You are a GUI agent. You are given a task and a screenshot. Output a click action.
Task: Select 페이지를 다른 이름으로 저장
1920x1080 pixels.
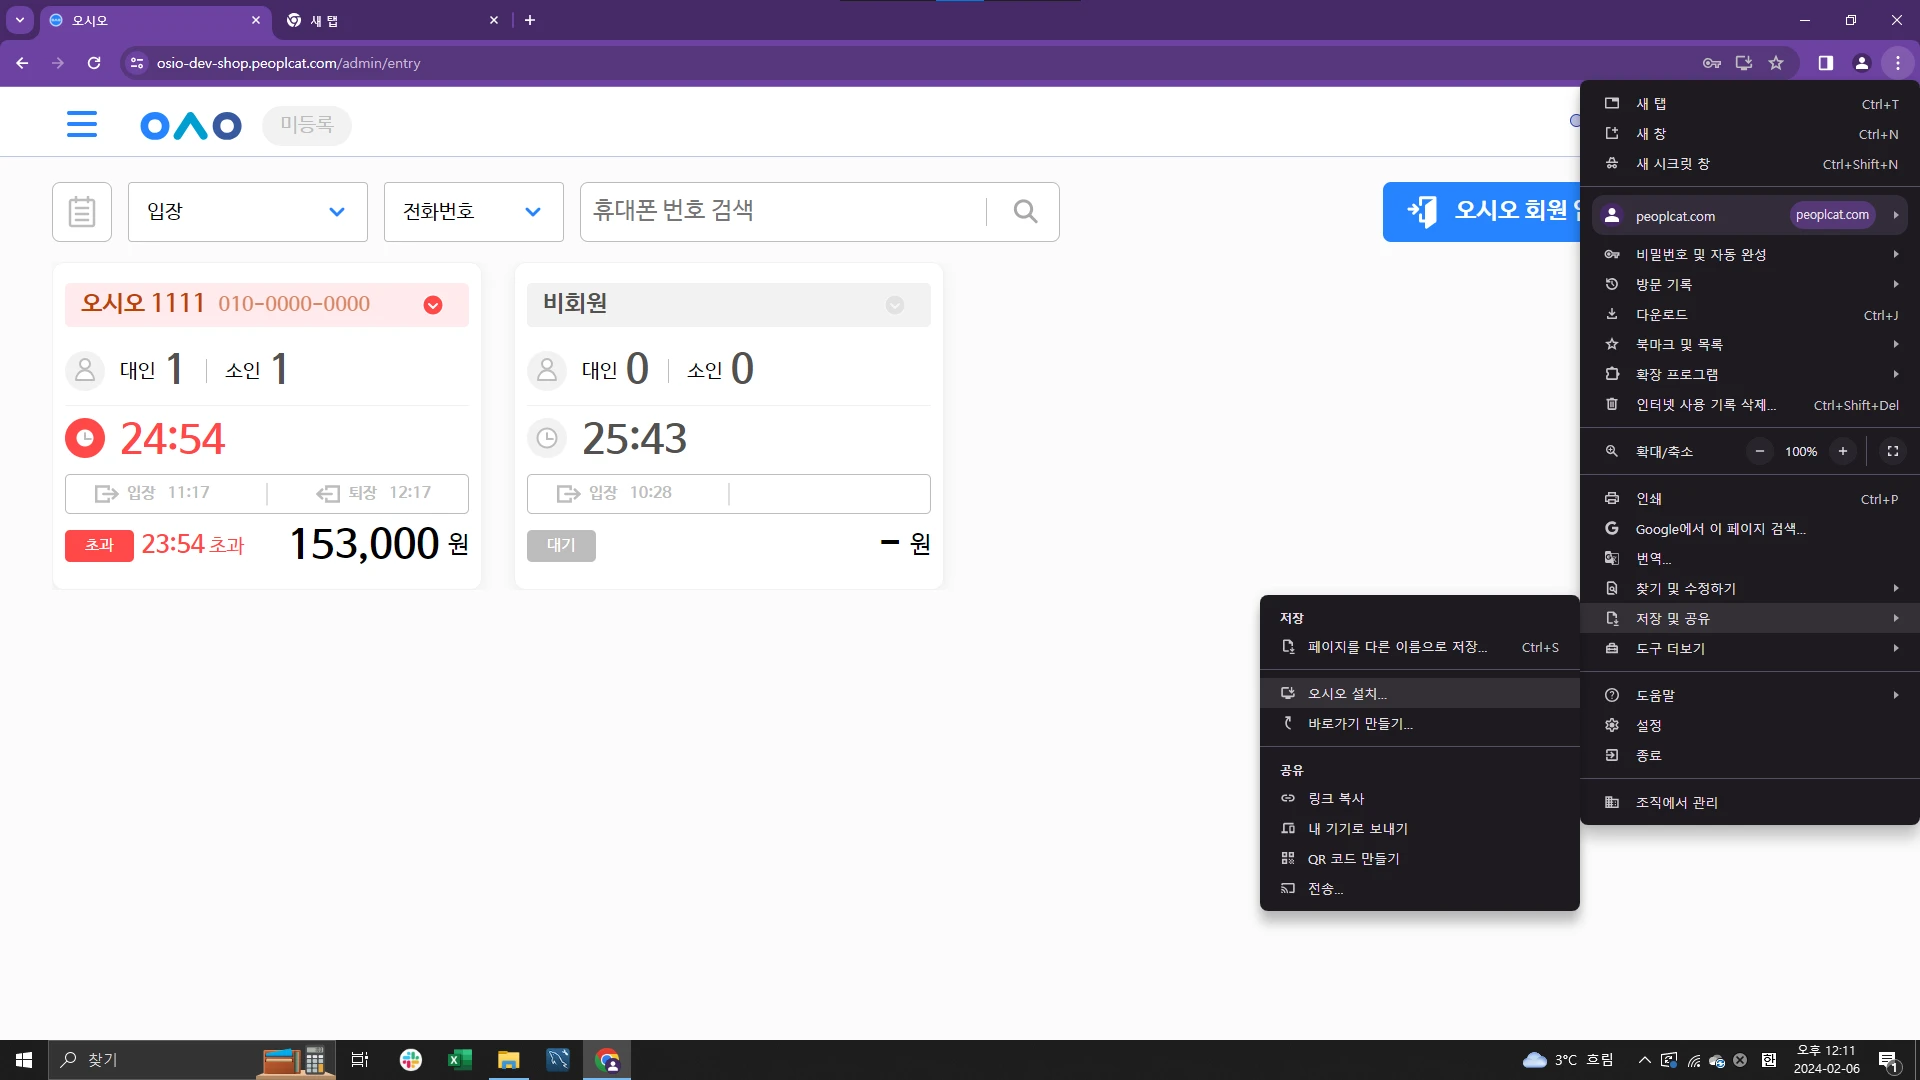1420,648
